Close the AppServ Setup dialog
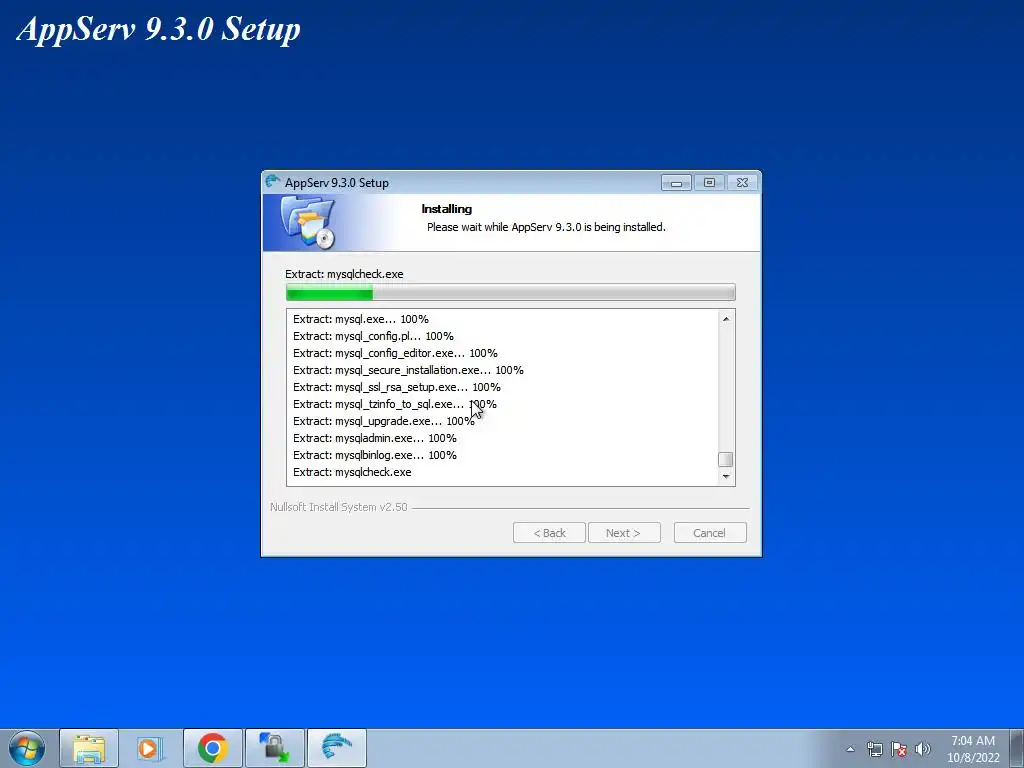This screenshot has width=1024, height=768. (743, 183)
